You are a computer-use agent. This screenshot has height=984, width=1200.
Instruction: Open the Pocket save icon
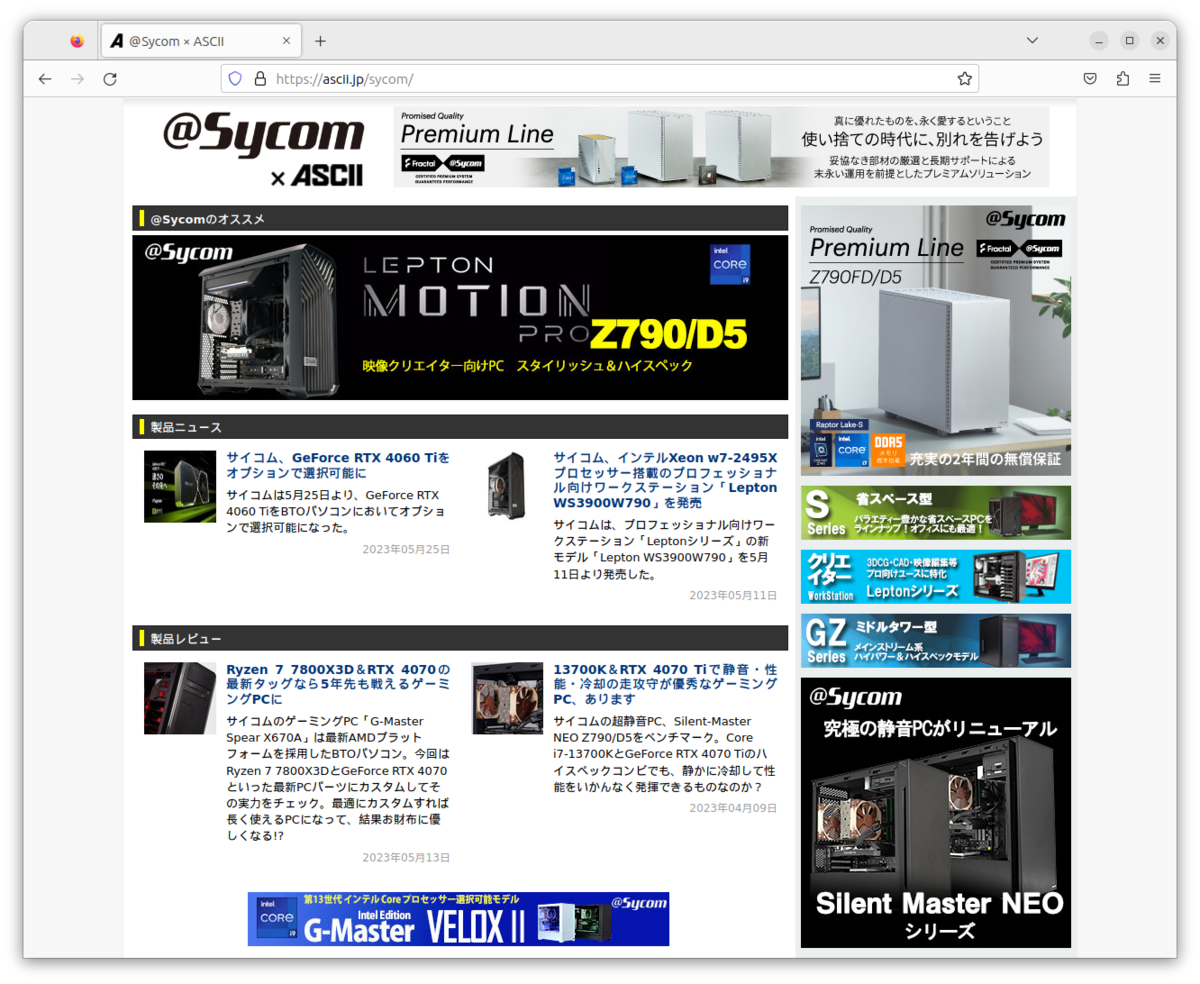point(1091,79)
